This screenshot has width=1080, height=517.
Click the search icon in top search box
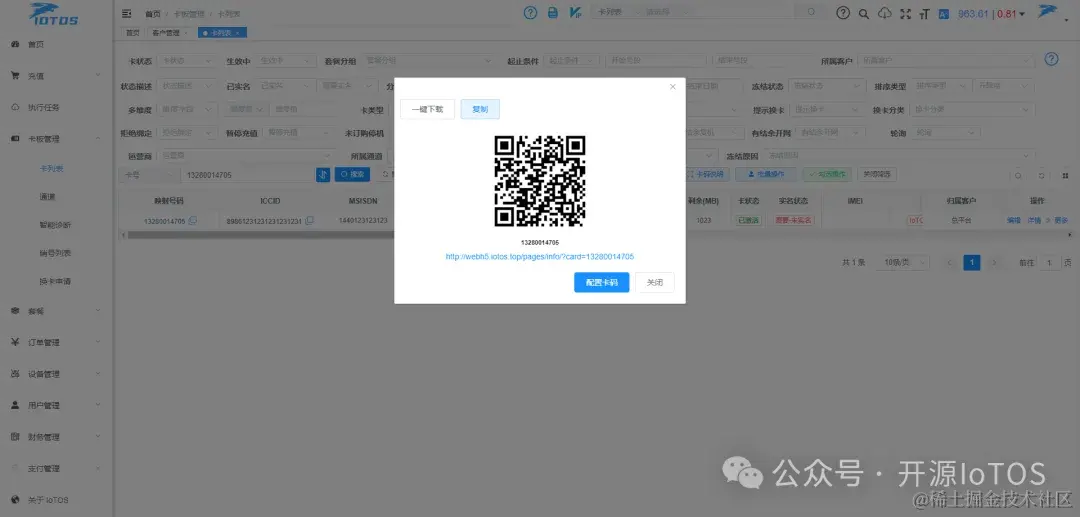[x=811, y=12]
